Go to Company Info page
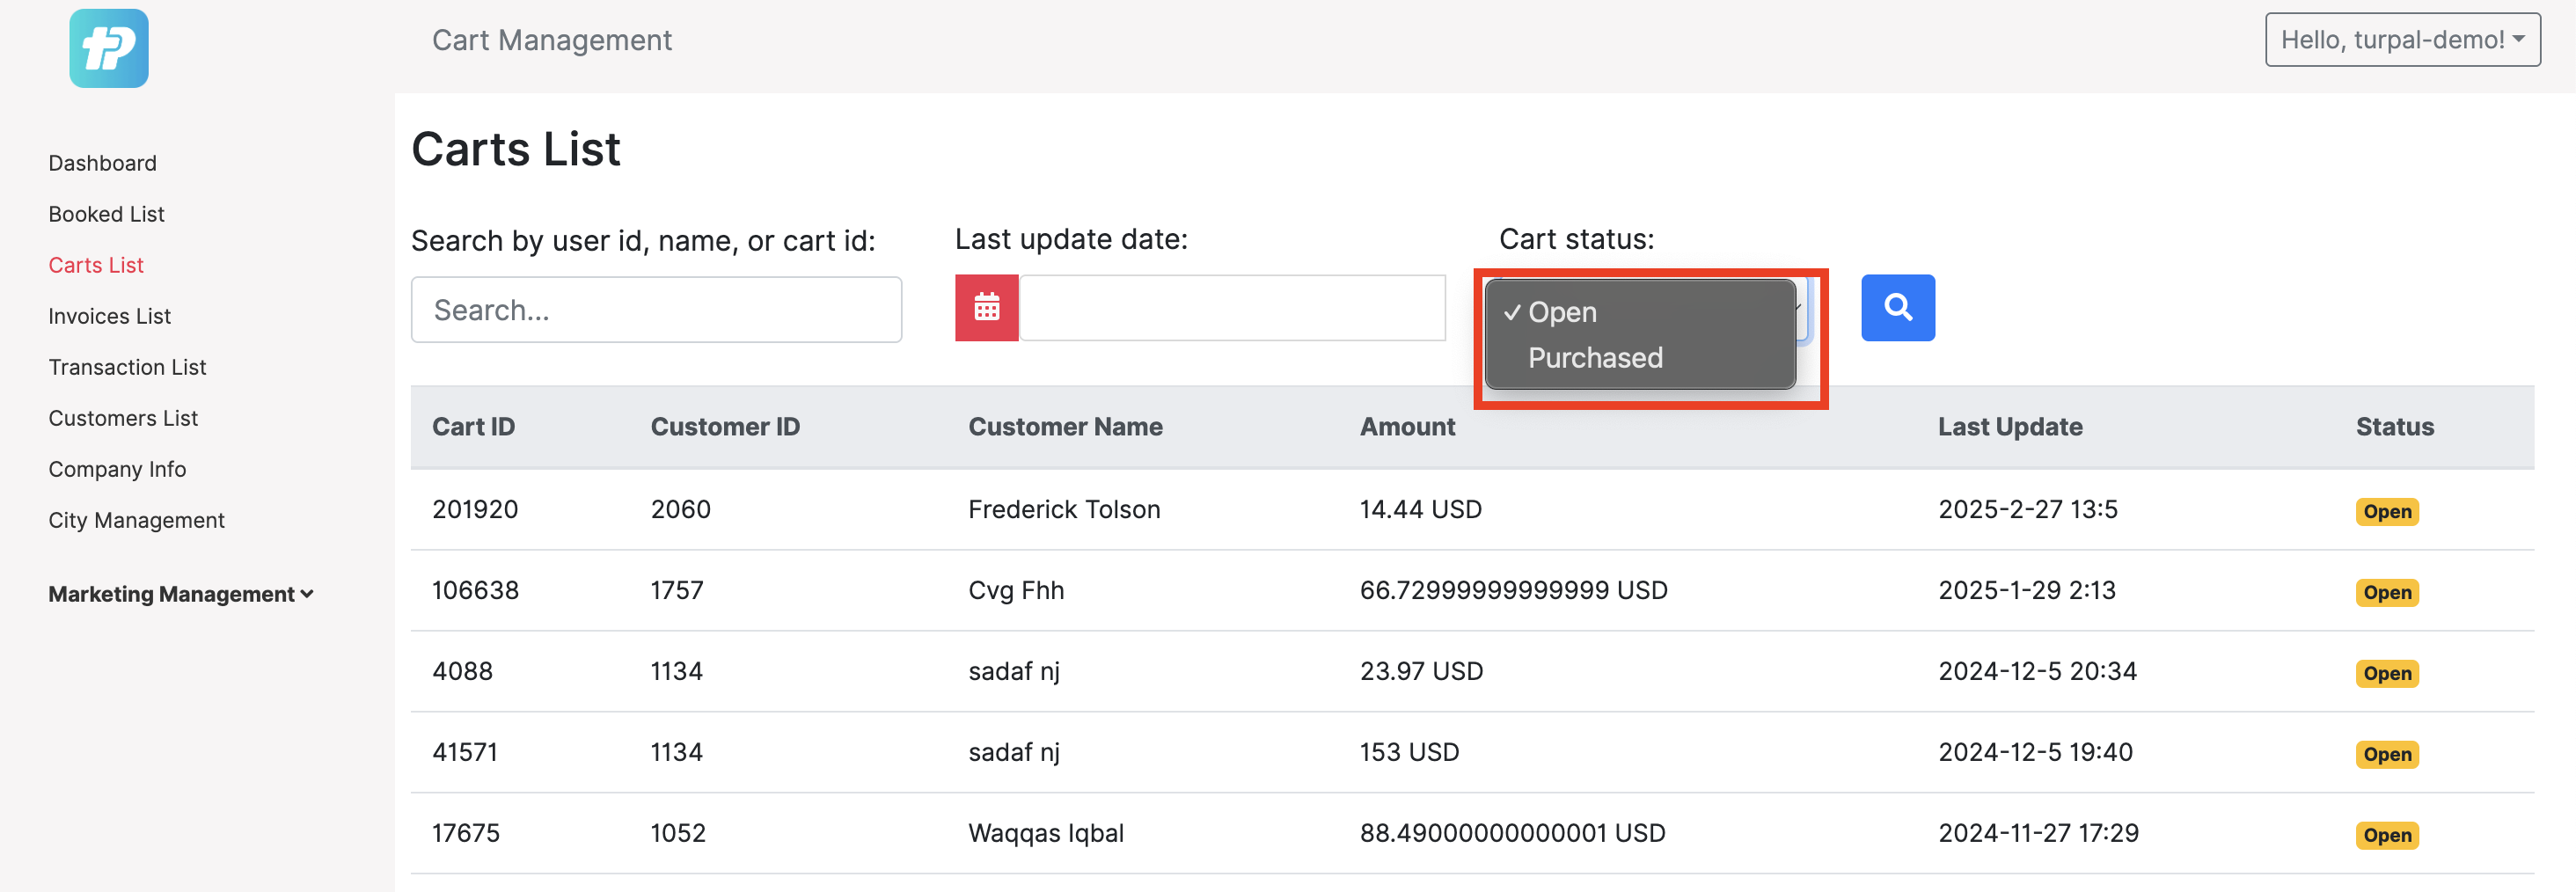Image resolution: width=2576 pixels, height=892 pixels. point(118,469)
